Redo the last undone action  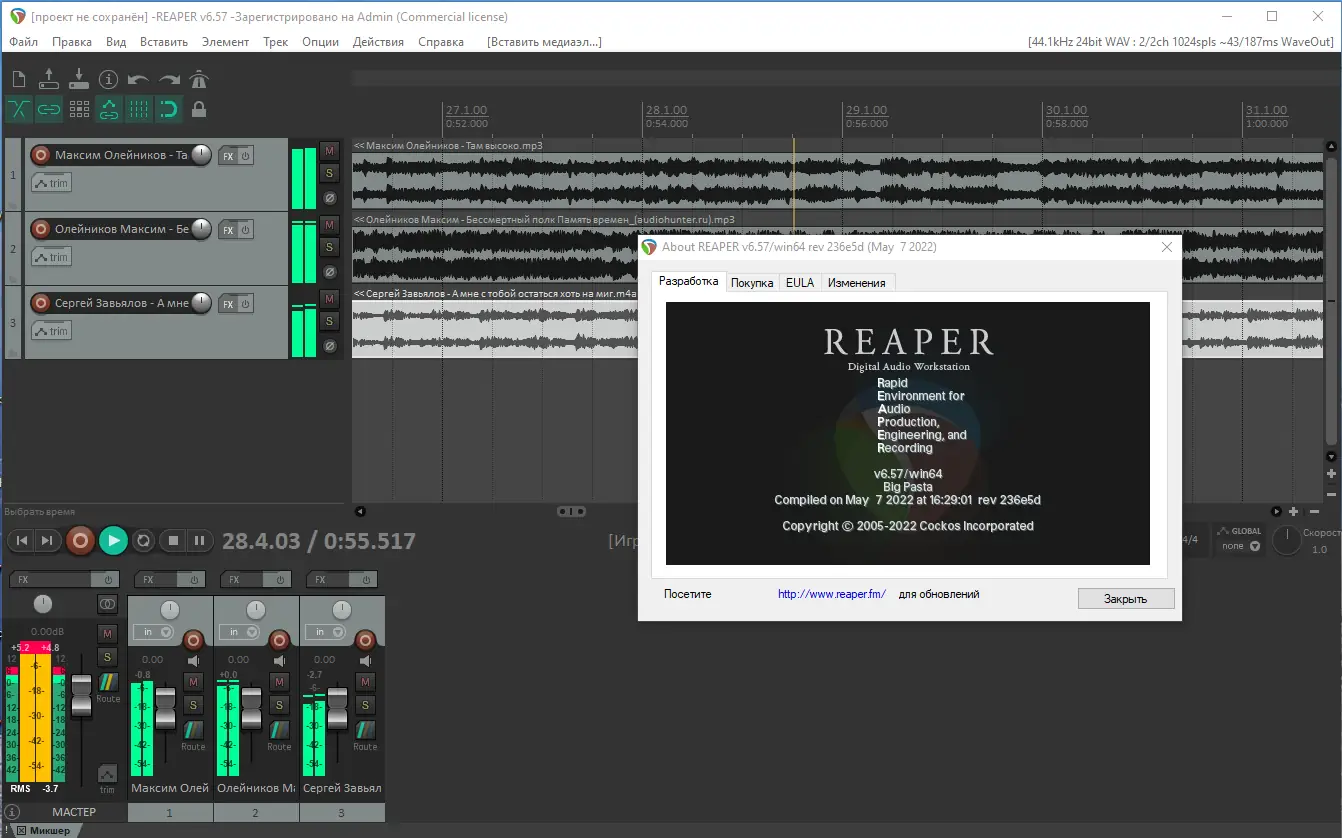[169, 80]
